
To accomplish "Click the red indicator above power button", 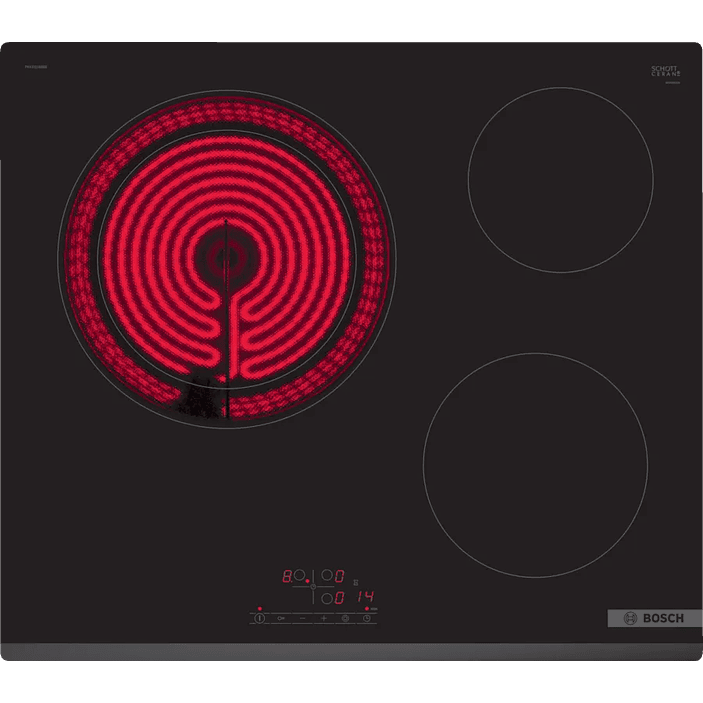I will (x=260, y=608).
